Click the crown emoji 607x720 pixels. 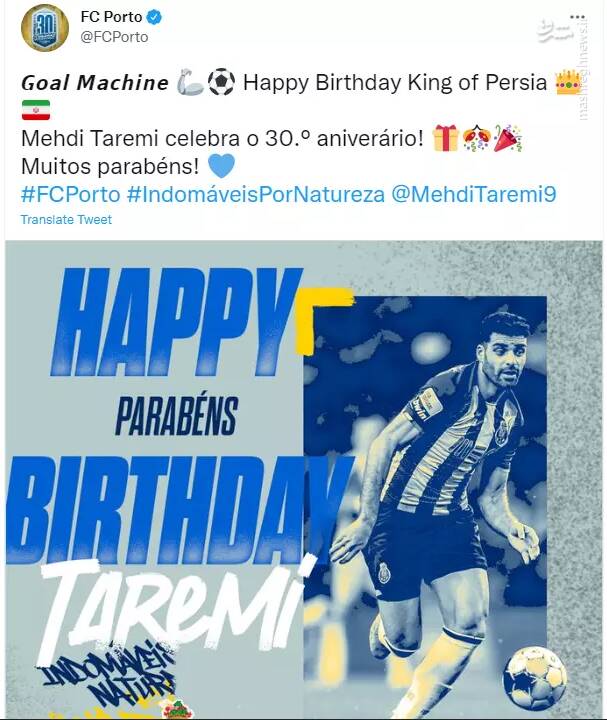(x=569, y=83)
